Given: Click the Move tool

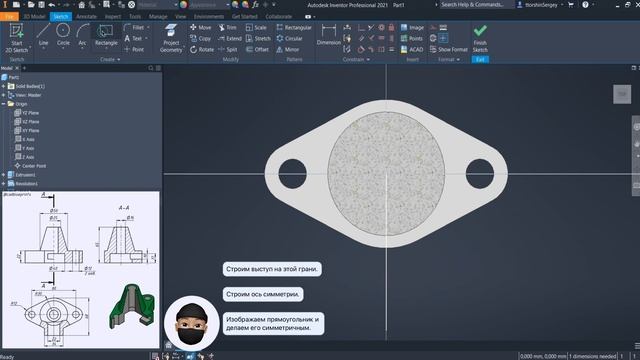Looking at the screenshot, I should (200, 27).
